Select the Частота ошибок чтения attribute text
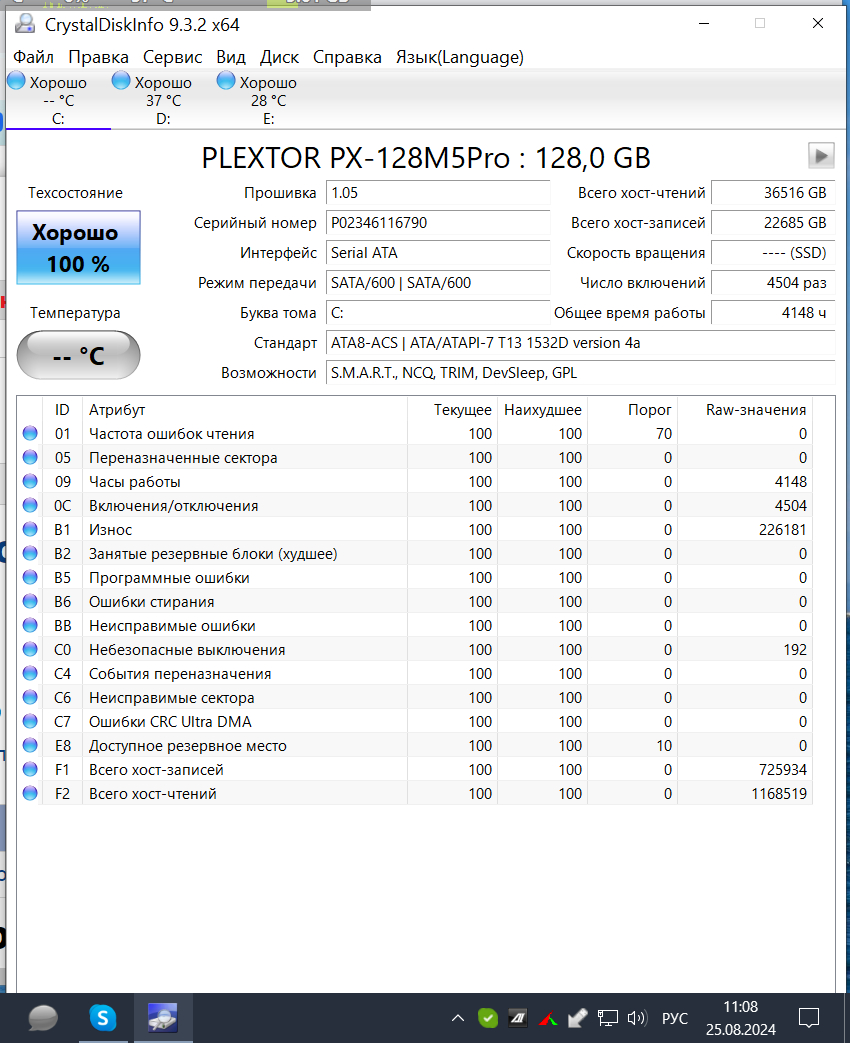 [172, 434]
